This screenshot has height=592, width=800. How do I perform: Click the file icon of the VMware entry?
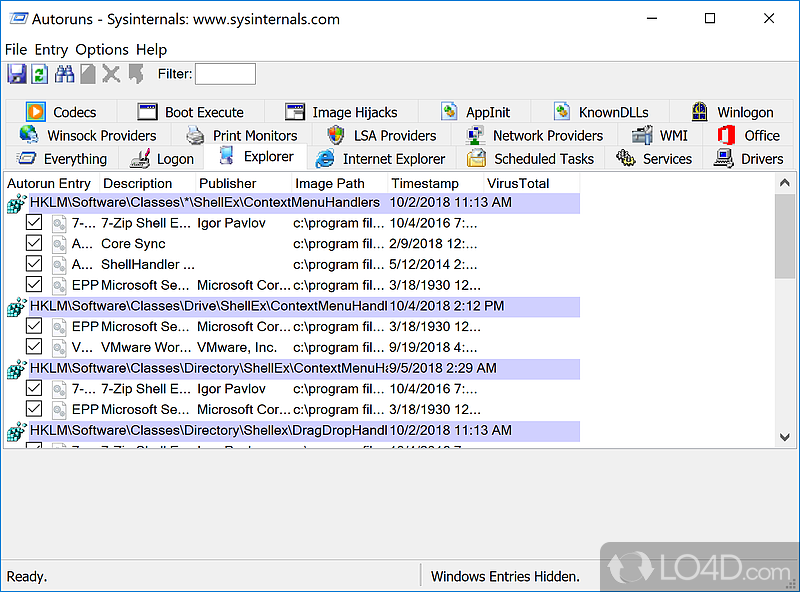(x=60, y=347)
